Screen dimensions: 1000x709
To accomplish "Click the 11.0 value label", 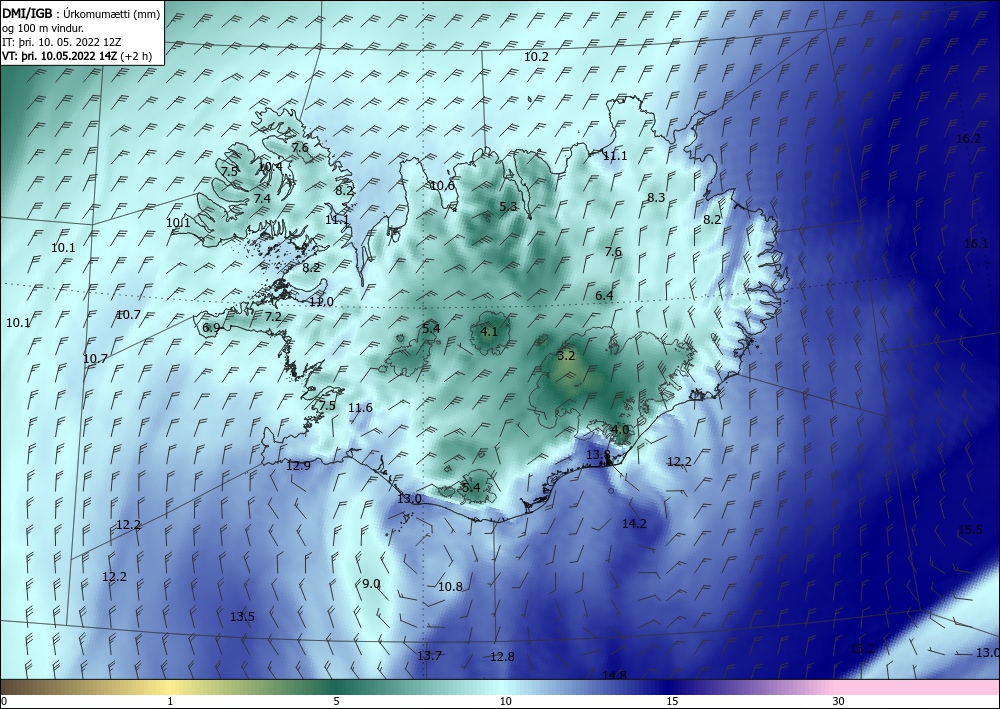I will pyautogui.click(x=321, y=302).
